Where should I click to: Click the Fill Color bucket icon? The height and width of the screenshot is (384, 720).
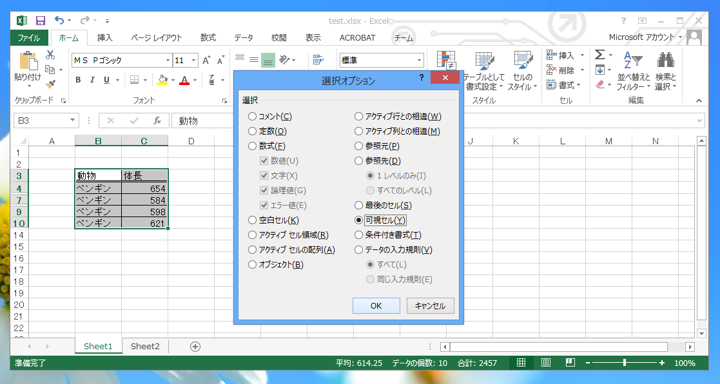click(163, 80)
